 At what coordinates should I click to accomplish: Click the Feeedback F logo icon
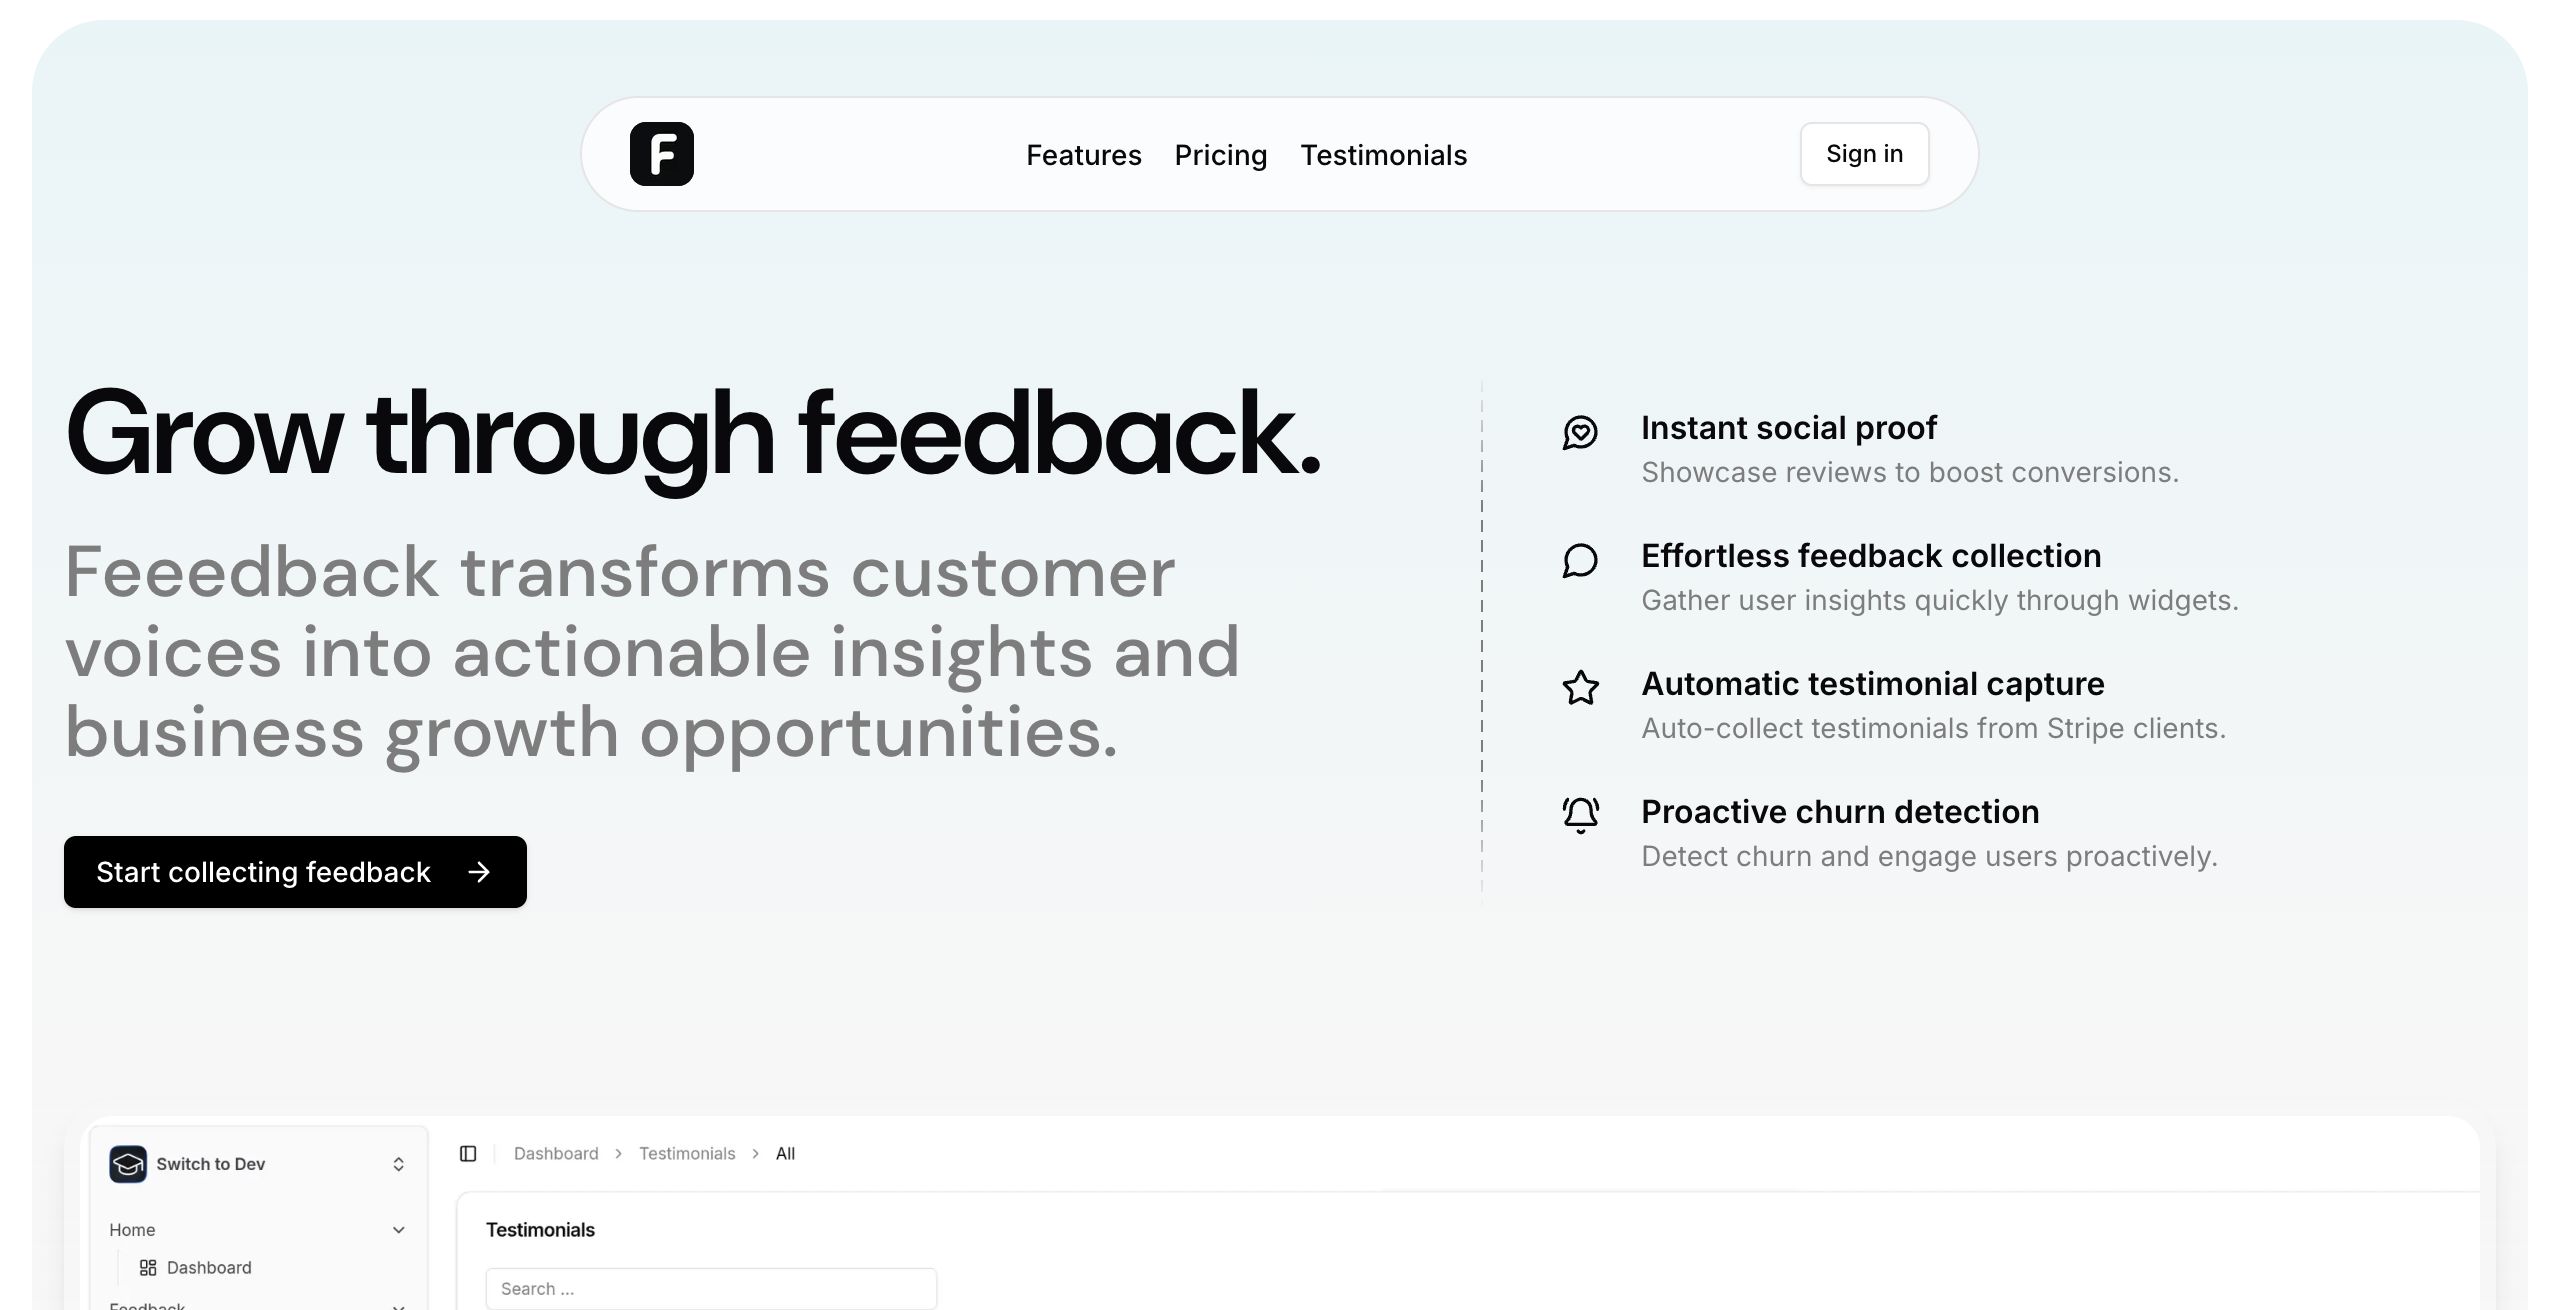(661, 154)
